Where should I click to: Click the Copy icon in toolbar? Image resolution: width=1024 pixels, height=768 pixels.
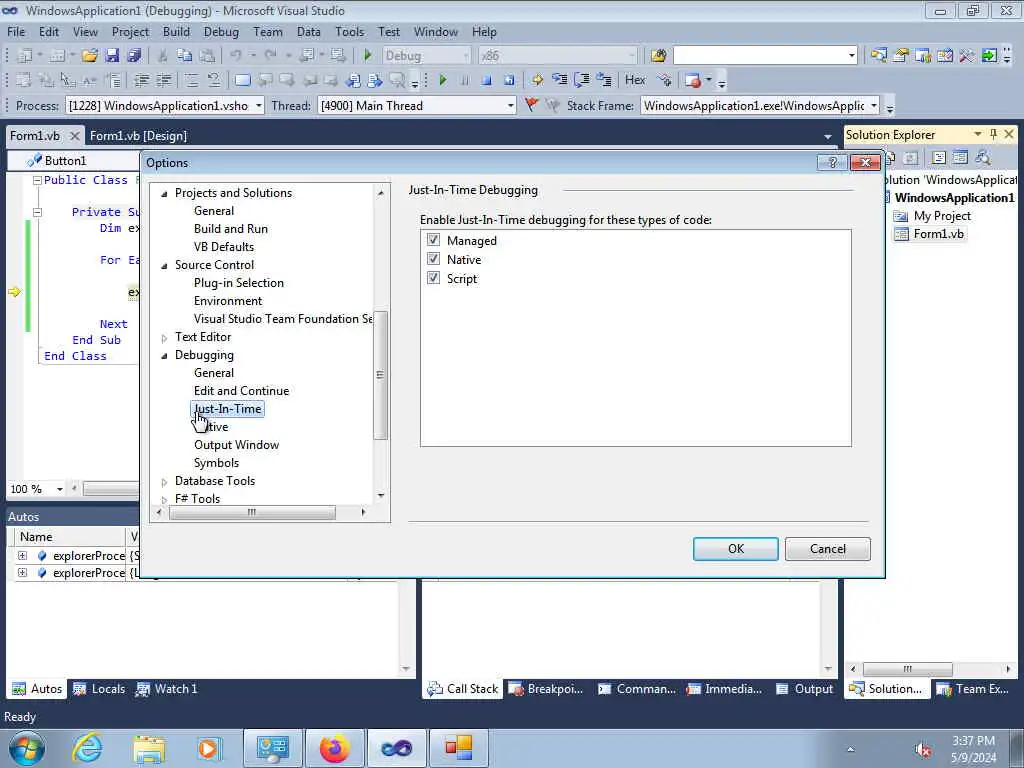pyautogui.click(x=185, y=56)
